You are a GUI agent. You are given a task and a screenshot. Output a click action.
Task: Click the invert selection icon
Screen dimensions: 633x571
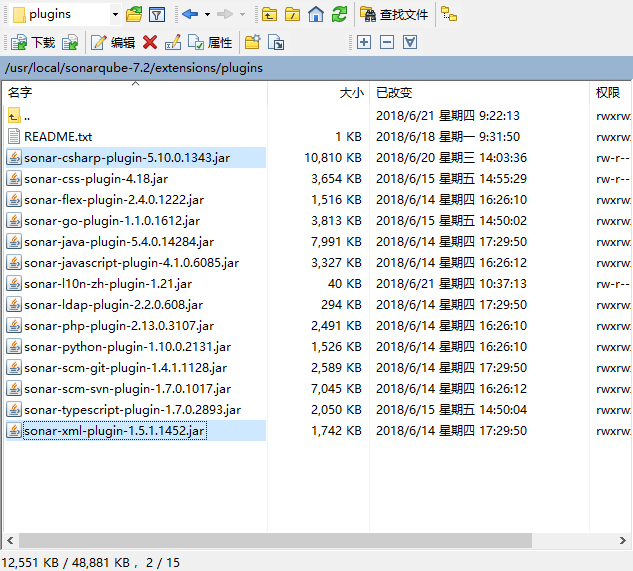click(410, 42)
